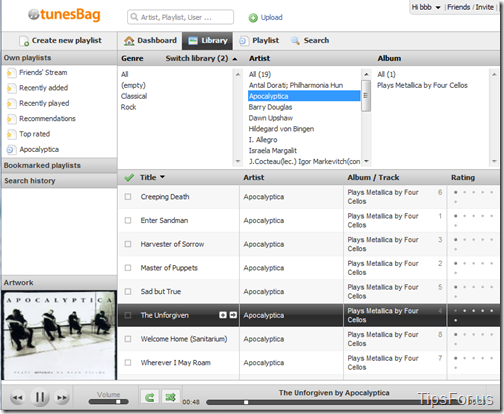This screenshot has width=504, height=414.
Task: Skip to next track
Action: tap(62, 397)
